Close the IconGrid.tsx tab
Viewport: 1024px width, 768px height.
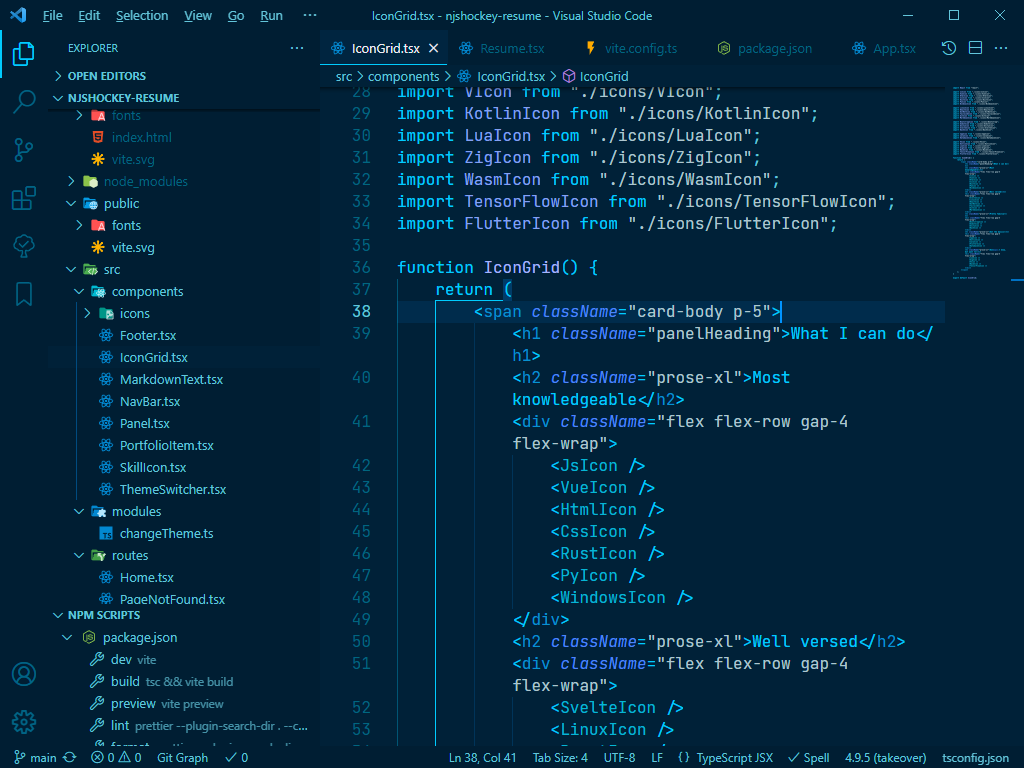pos(434,48)
